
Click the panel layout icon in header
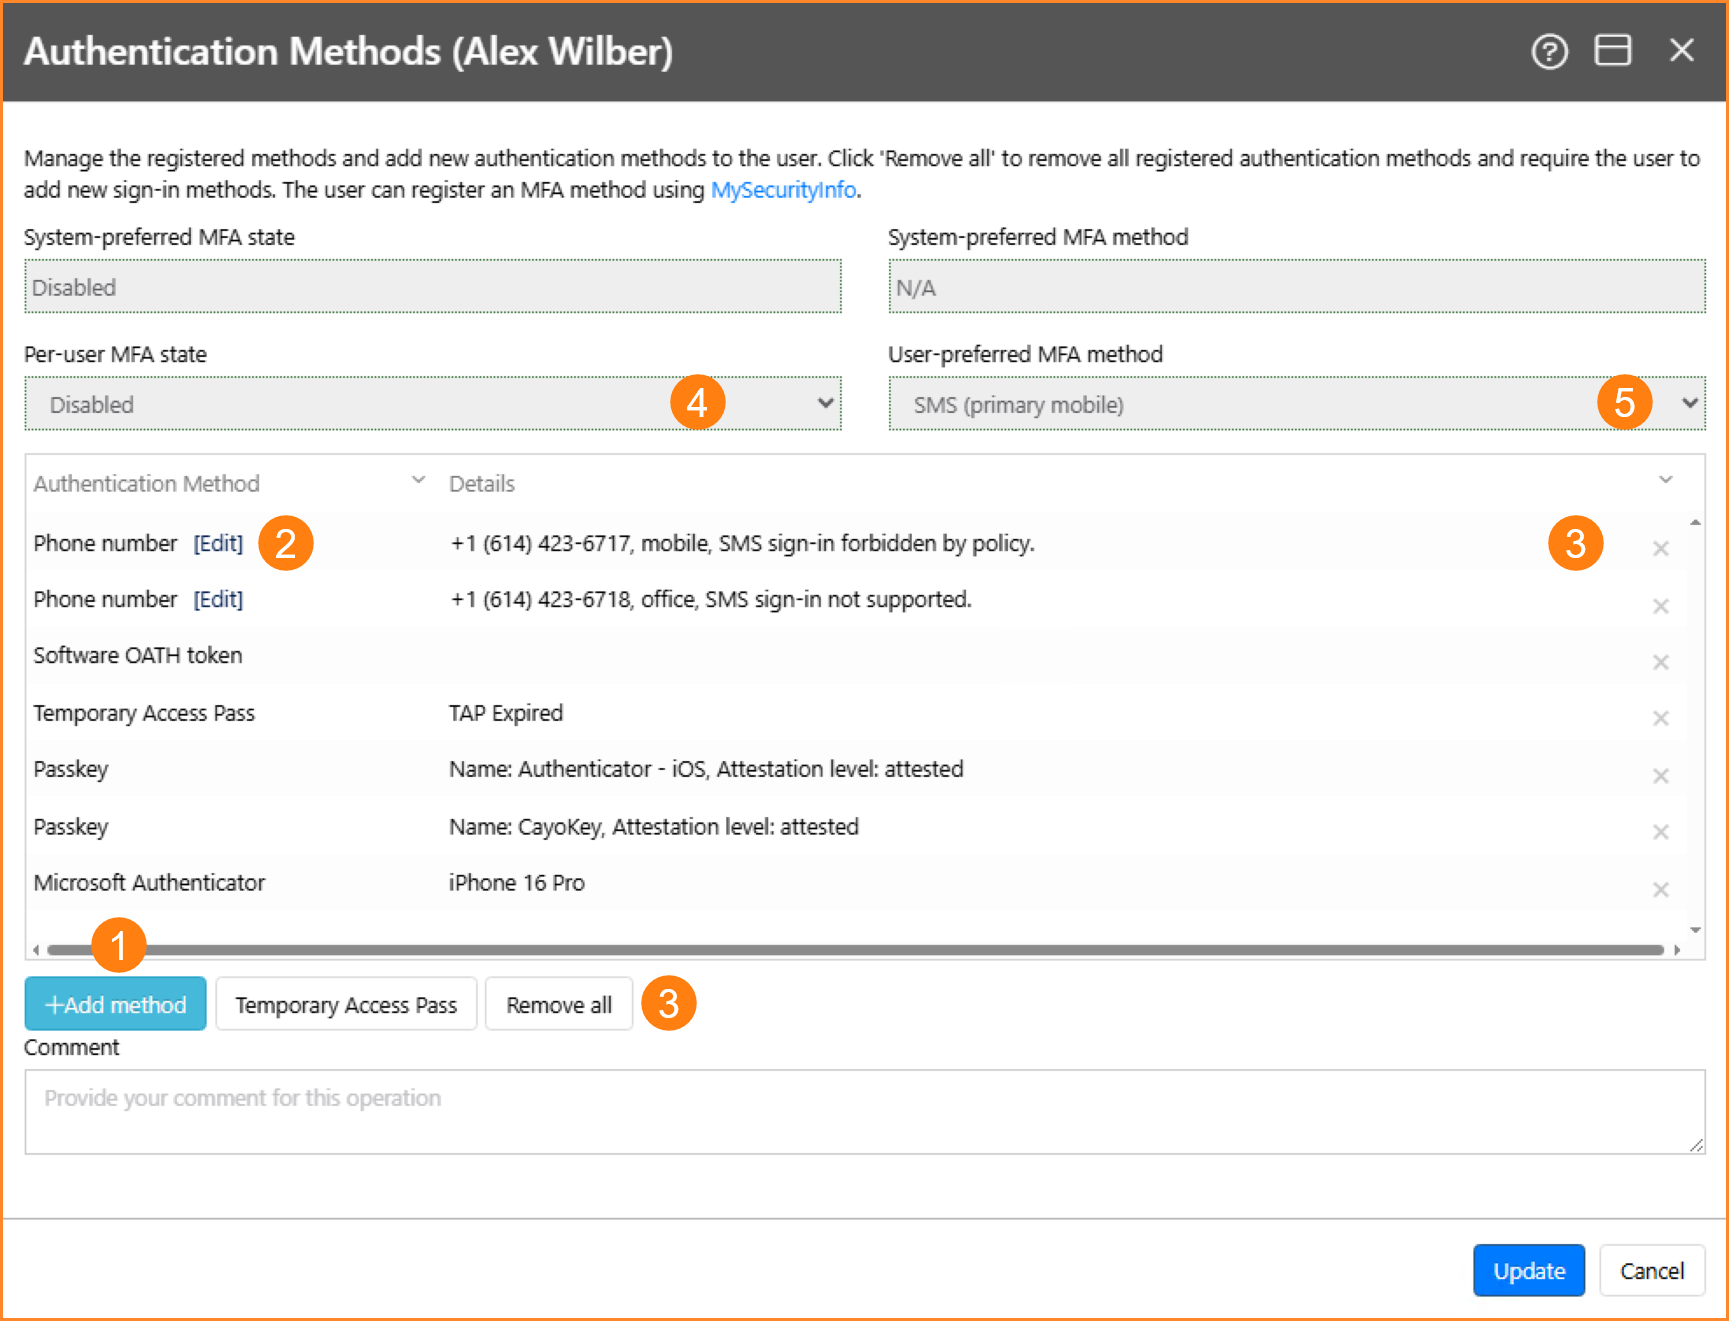tap(1612, 50)
